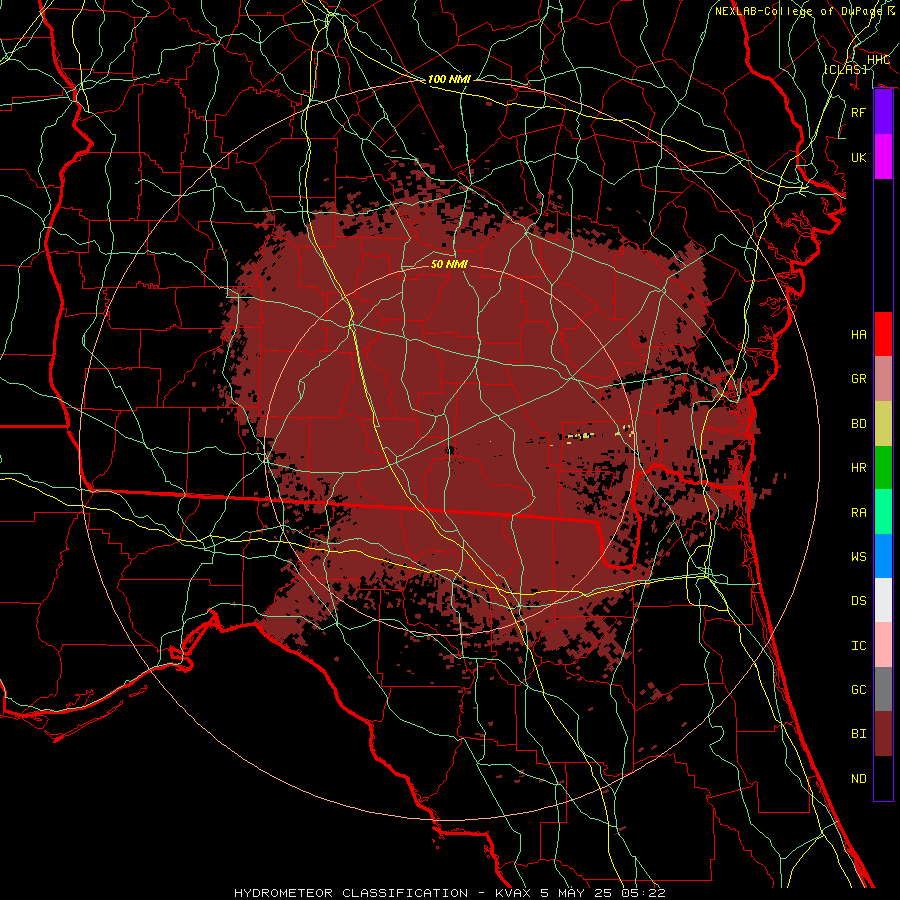
Task: Click the ND black legend swatch
Action: tap(883, 778)
